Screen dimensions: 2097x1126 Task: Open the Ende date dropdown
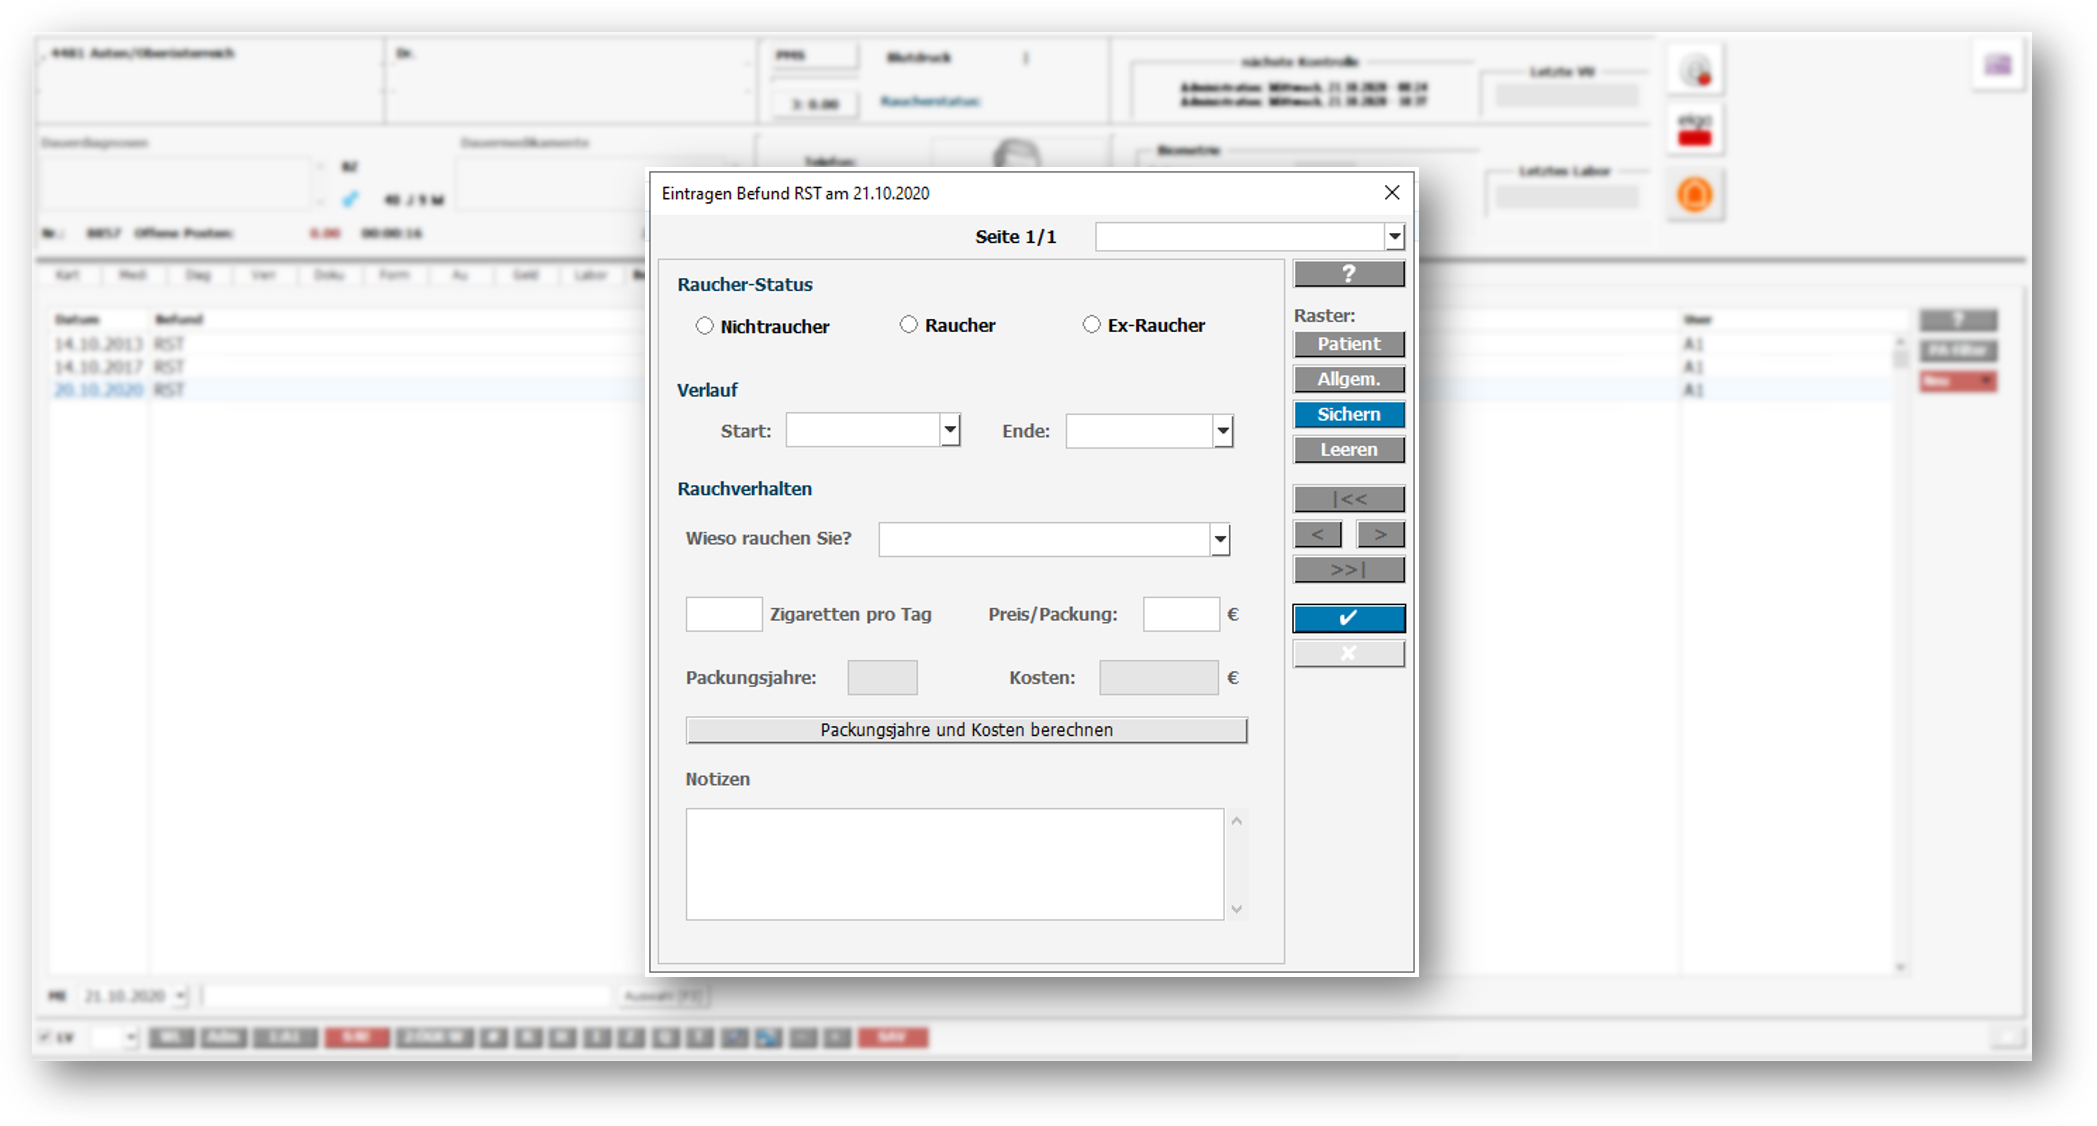pos(1222,431)
